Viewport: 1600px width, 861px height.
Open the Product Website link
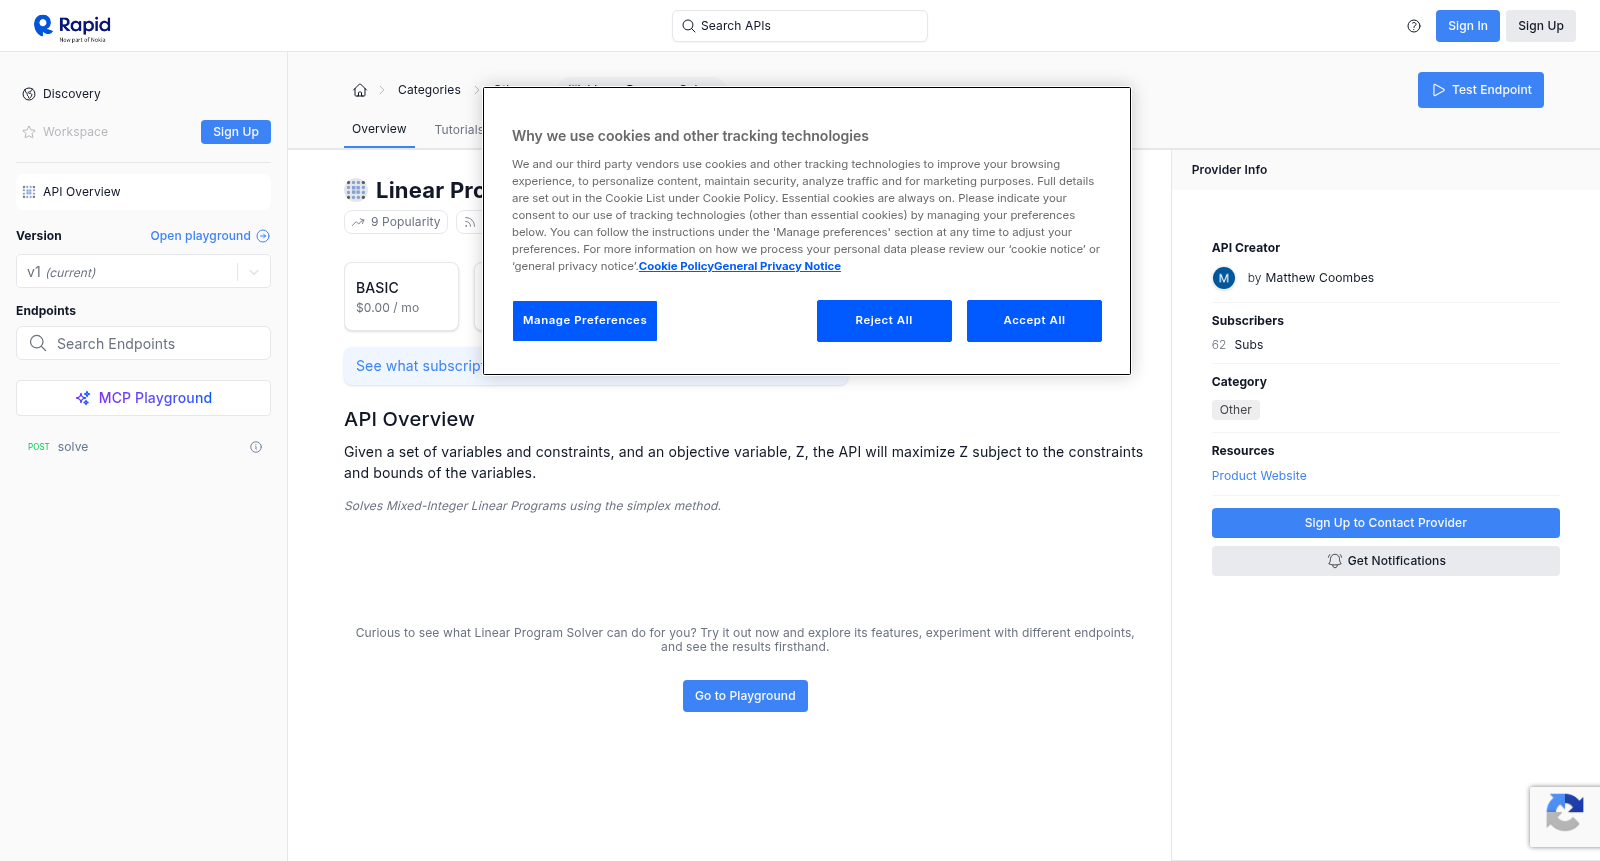click(x=1259, y=476)
